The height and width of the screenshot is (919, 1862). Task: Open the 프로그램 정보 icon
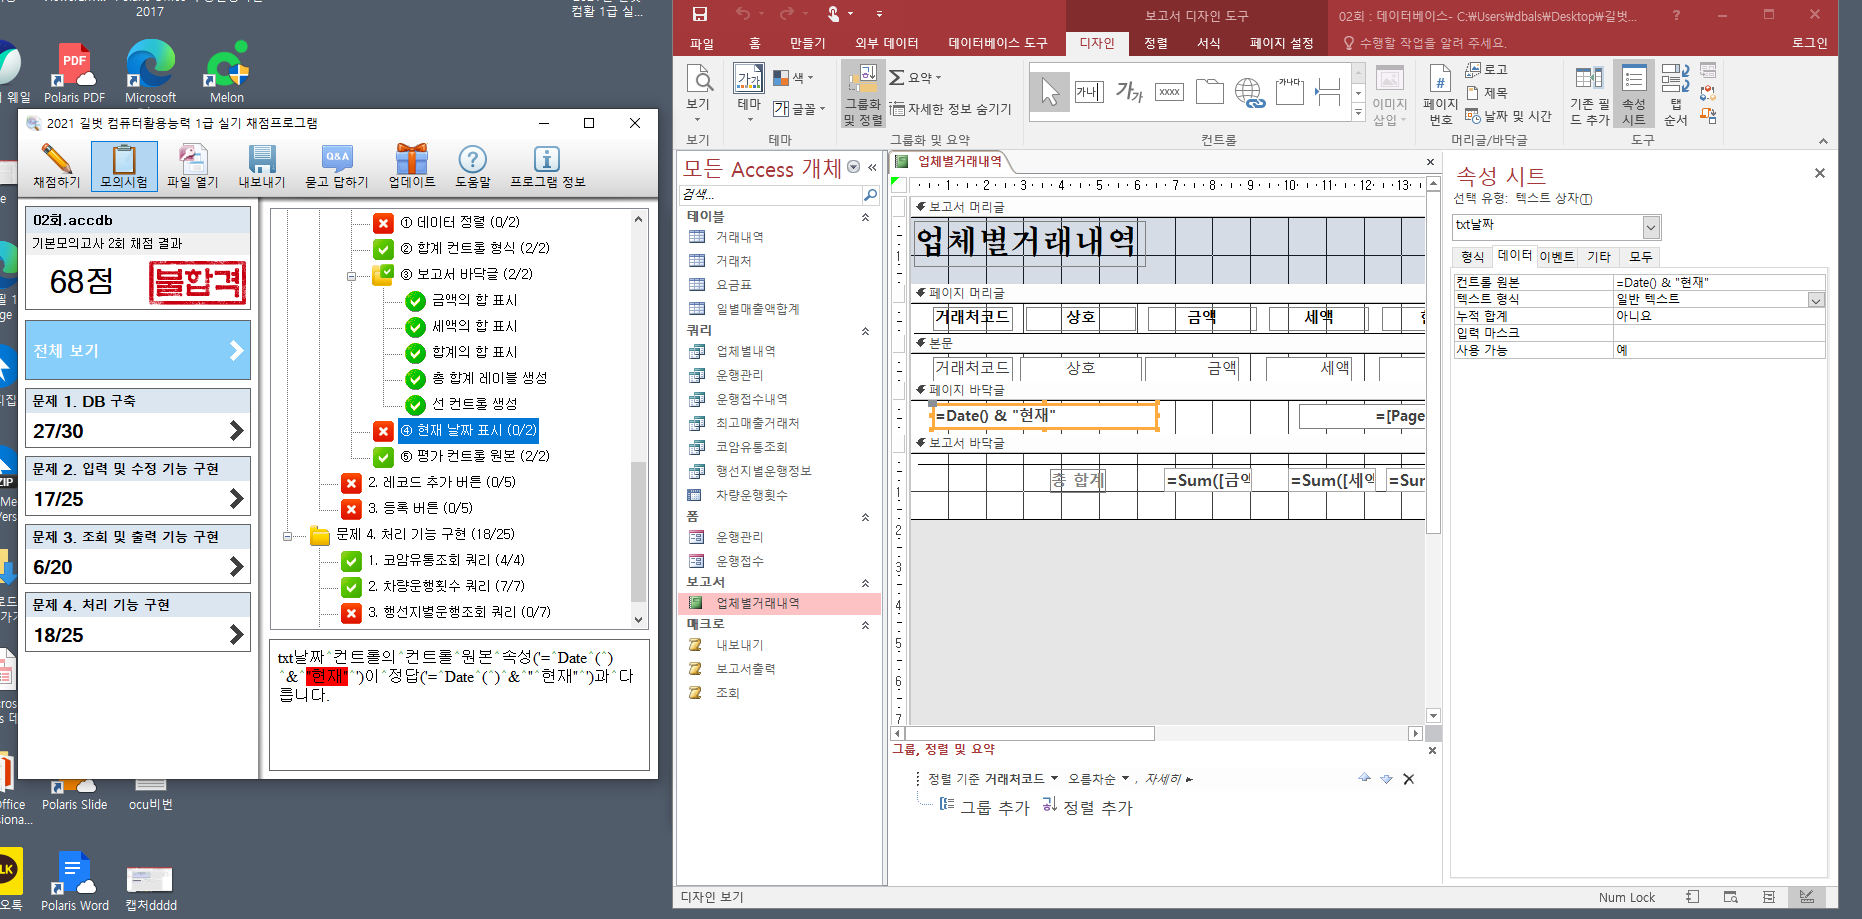(x=546, y=160)
